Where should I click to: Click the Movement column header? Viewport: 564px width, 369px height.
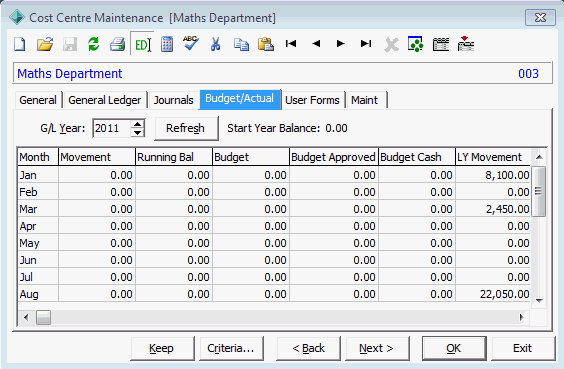point(97,157)
